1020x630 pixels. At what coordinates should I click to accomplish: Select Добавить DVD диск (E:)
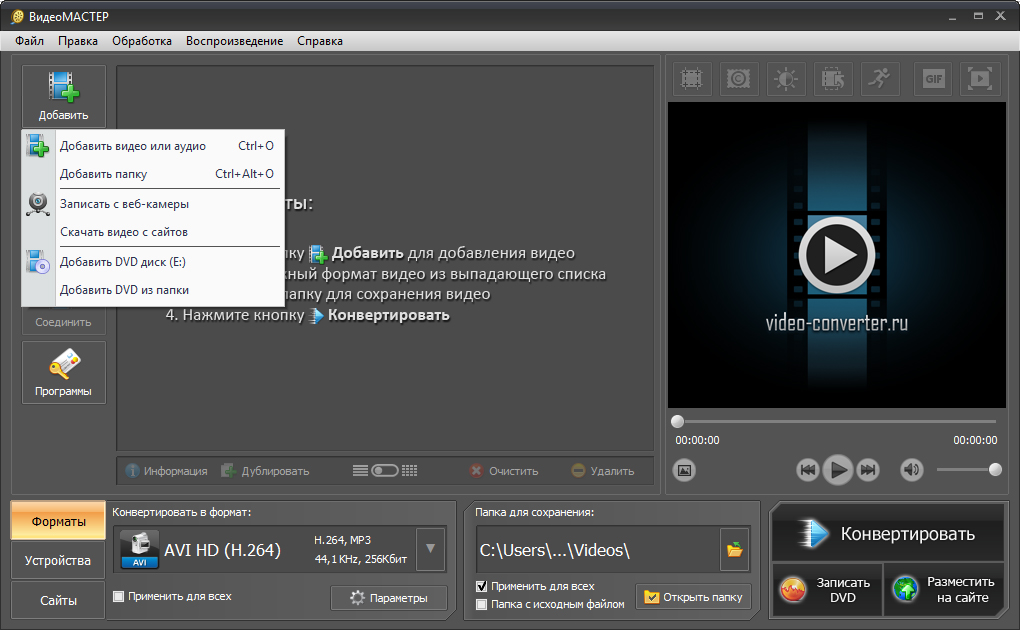153,262
